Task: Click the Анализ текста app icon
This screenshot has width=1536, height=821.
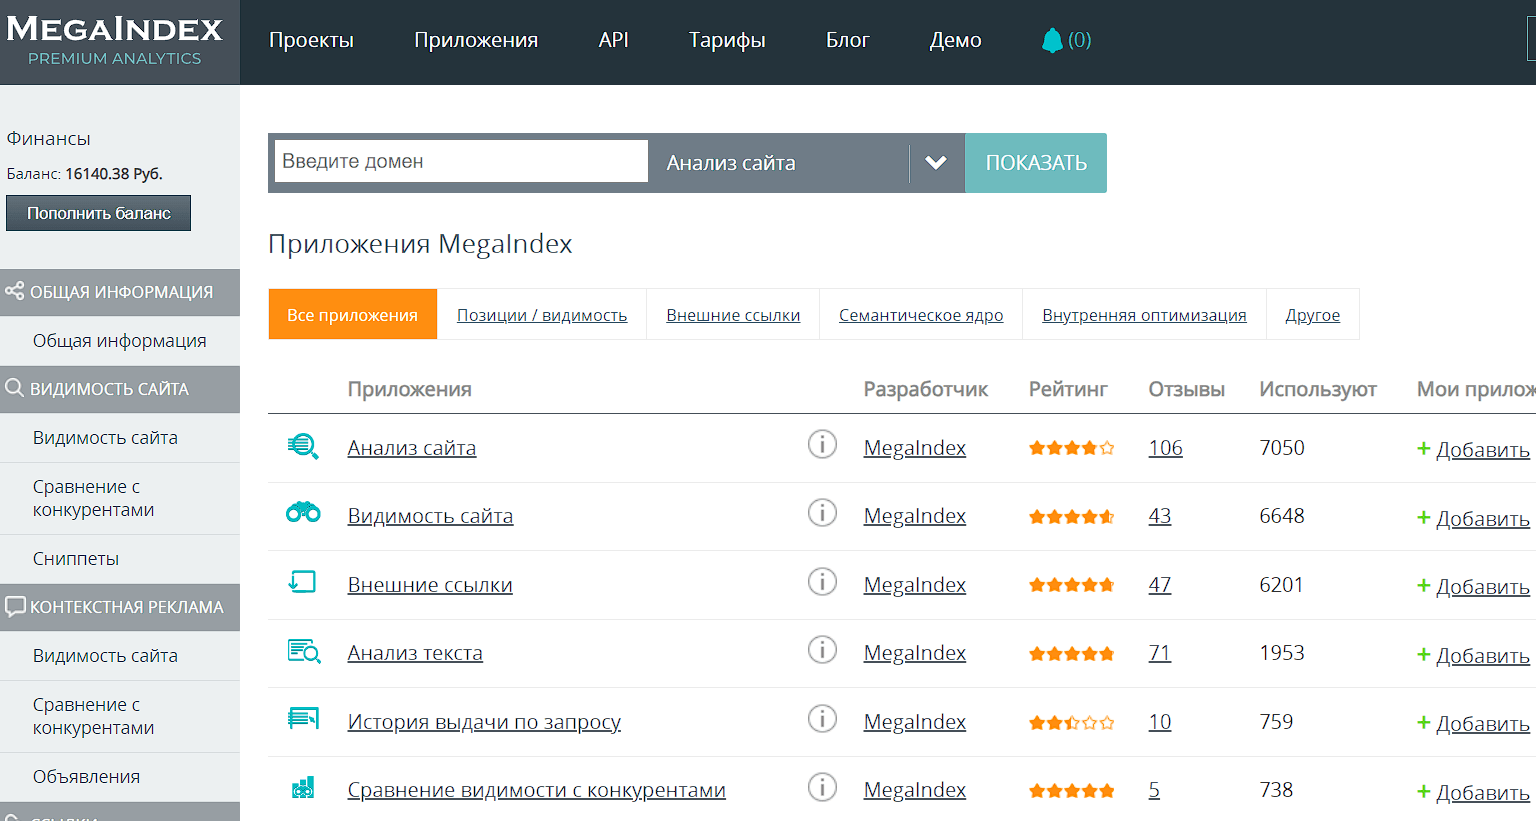Action: (304, 651)
